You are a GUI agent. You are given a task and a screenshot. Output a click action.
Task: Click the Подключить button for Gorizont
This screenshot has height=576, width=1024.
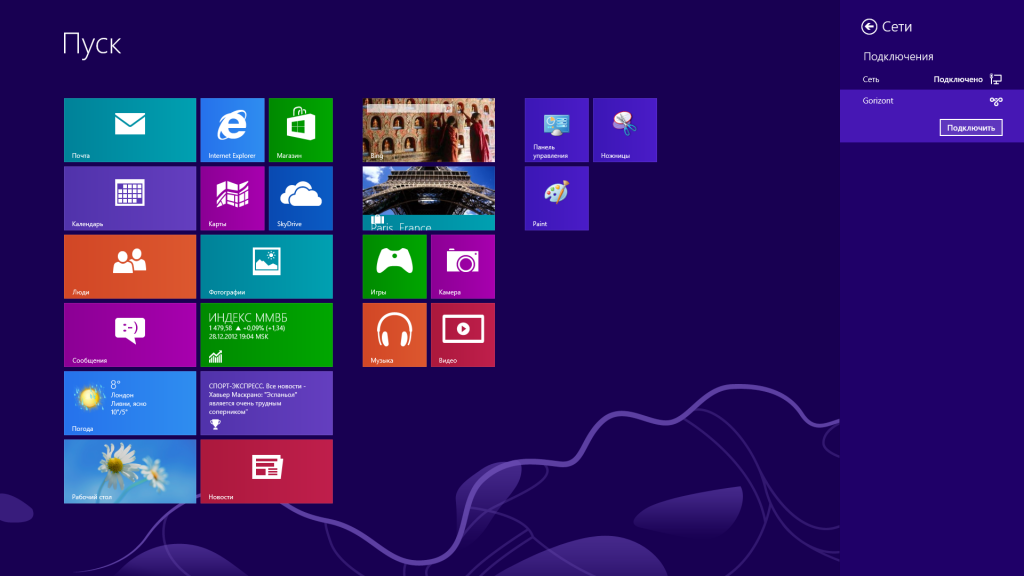(970, 128)
